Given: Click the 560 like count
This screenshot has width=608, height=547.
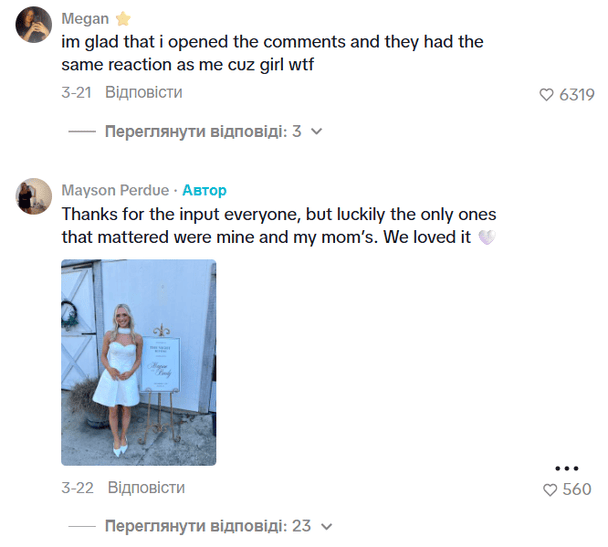Looking at the screenshot, I should coord(577,490).
